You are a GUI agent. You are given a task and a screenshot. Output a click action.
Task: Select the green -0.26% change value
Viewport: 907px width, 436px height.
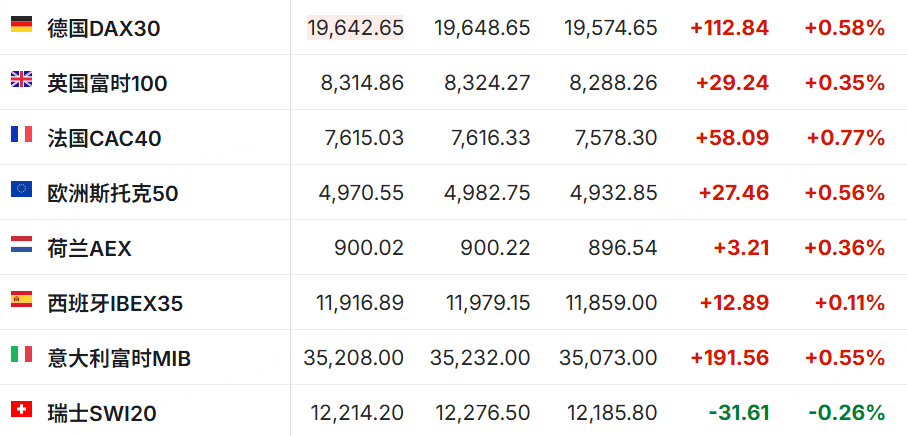coord(846,413)
